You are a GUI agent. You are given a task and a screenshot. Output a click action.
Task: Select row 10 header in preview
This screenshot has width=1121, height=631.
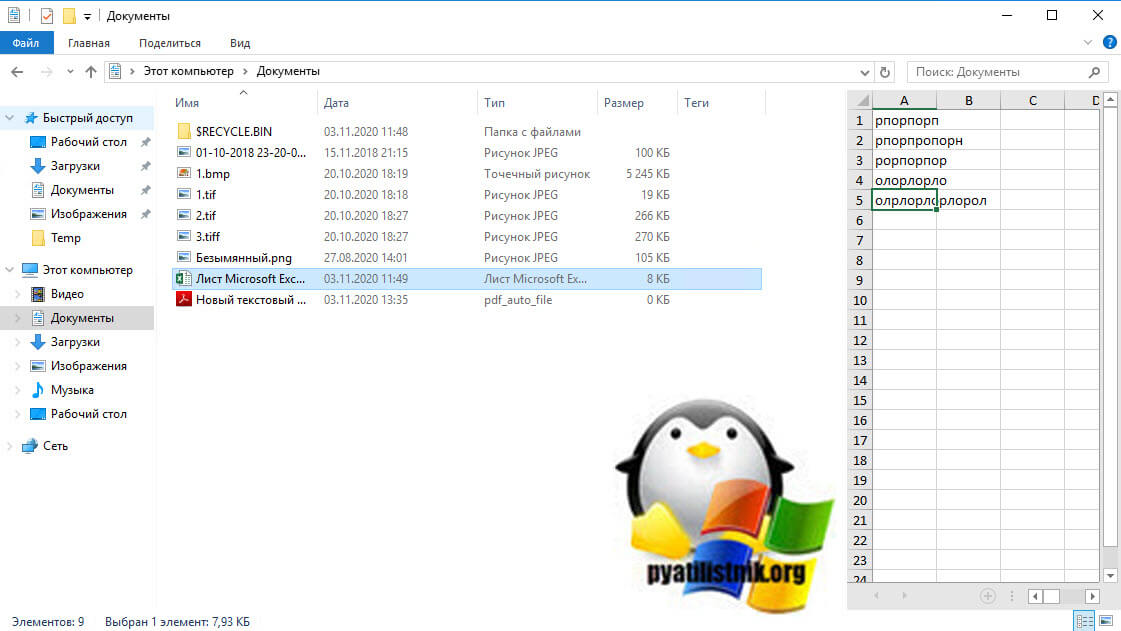click(x=860, y=301)
